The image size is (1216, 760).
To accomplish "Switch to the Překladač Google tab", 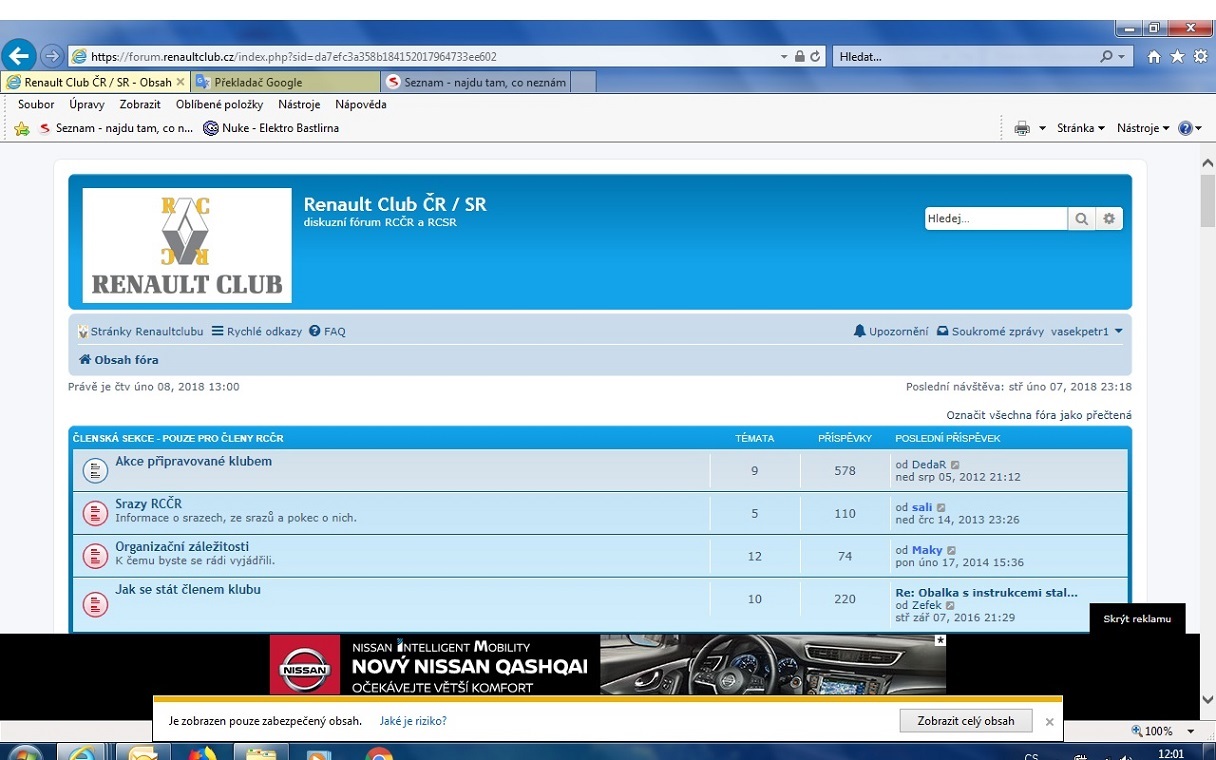I will (285, 82).
